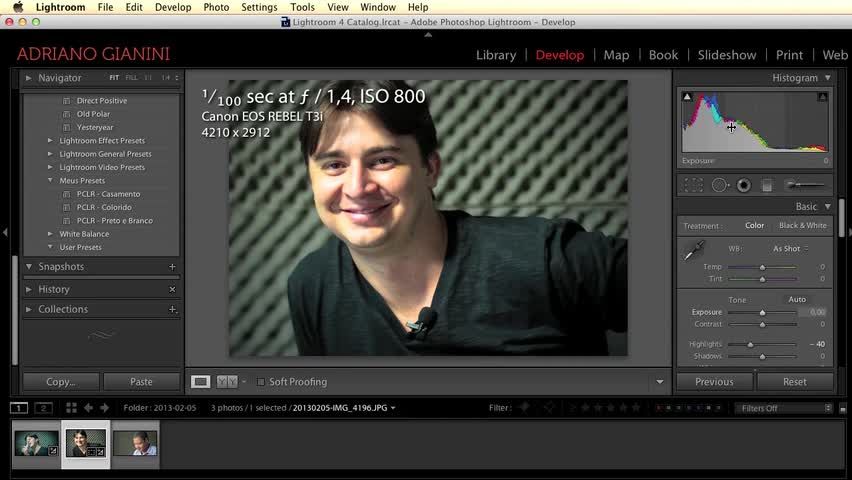This screenshot has width=852, height=480.
Task: Clear History with the X icon
Action: click(x=172, y=289)
